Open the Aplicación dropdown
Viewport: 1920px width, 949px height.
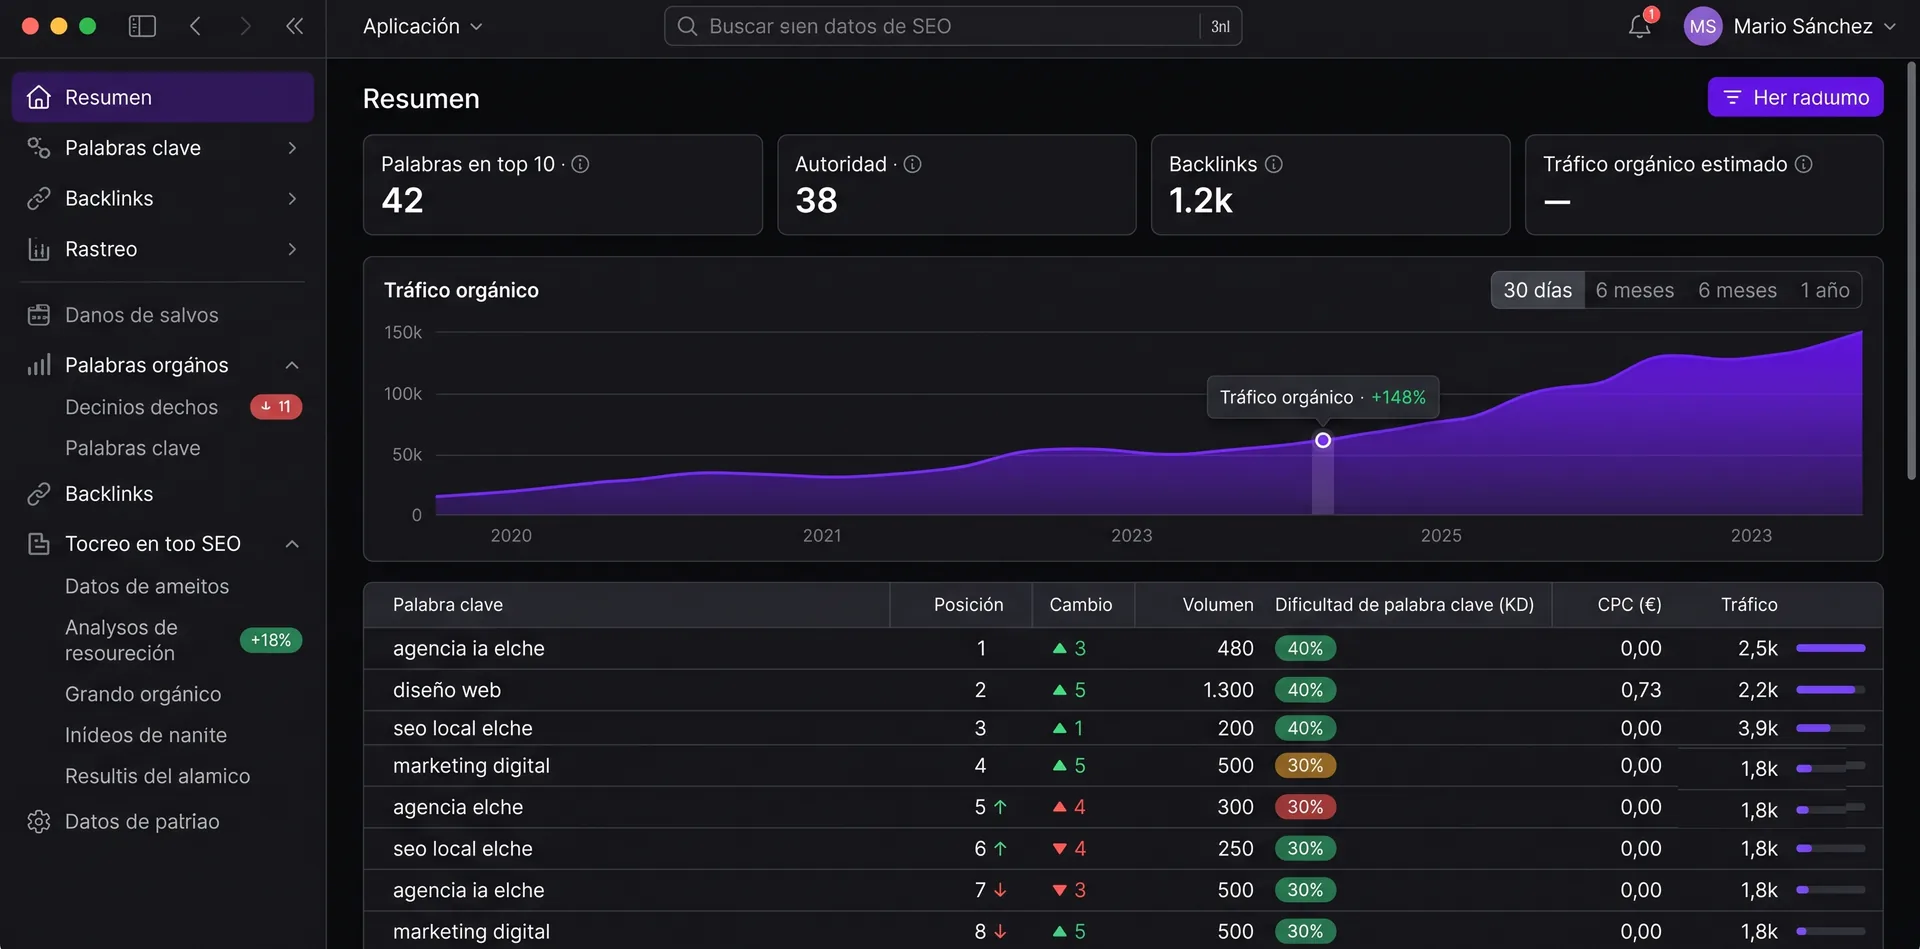pyautogui.click(x=422, y=26)
